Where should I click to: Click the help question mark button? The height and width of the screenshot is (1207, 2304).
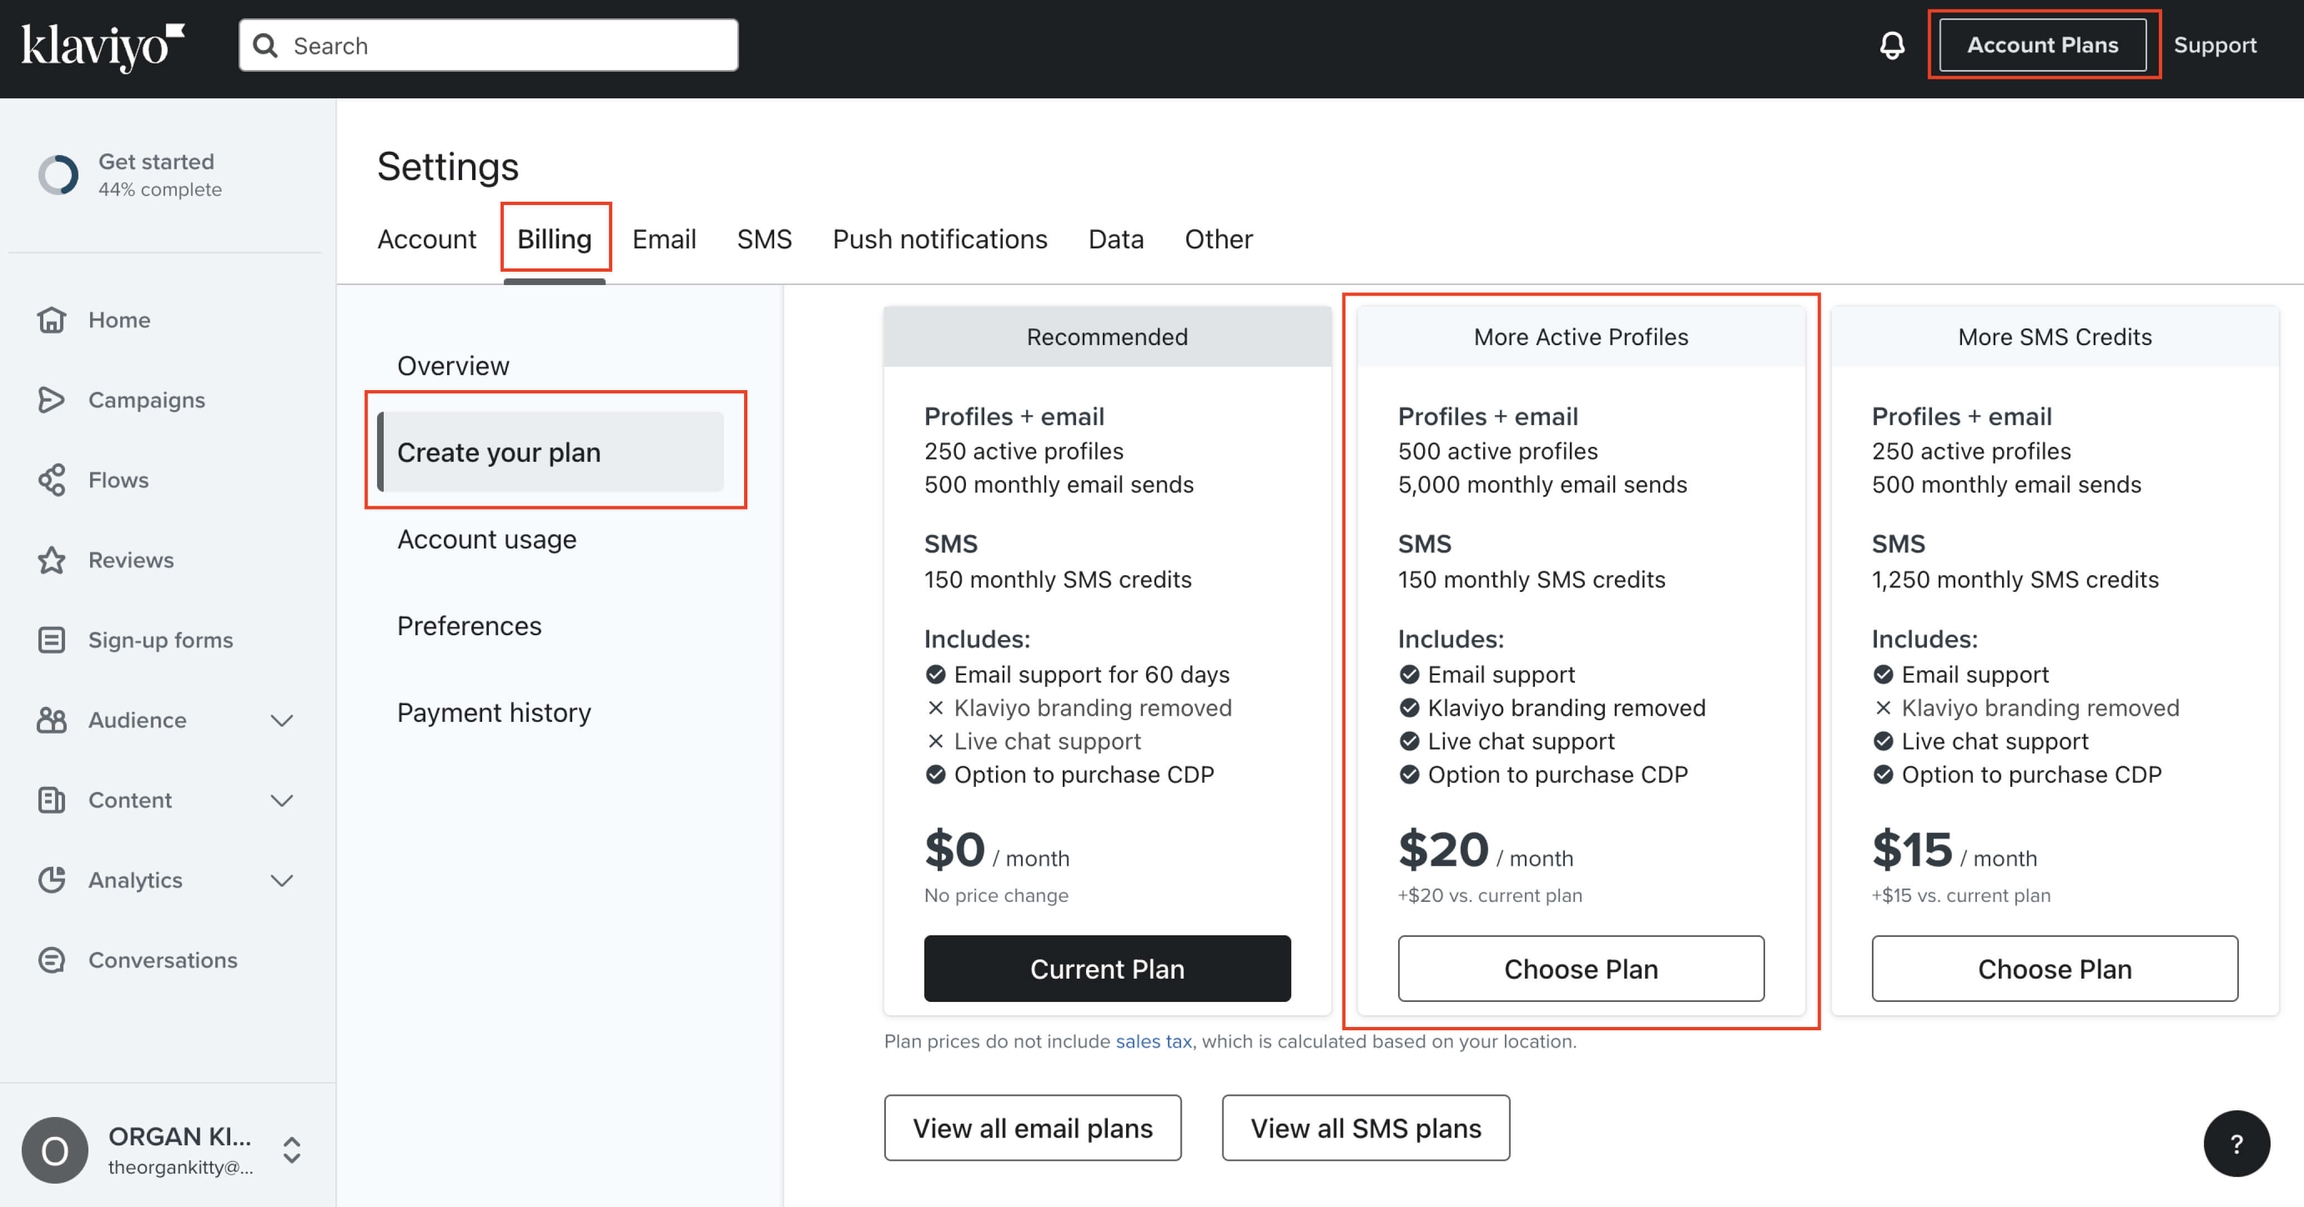2237,1144
